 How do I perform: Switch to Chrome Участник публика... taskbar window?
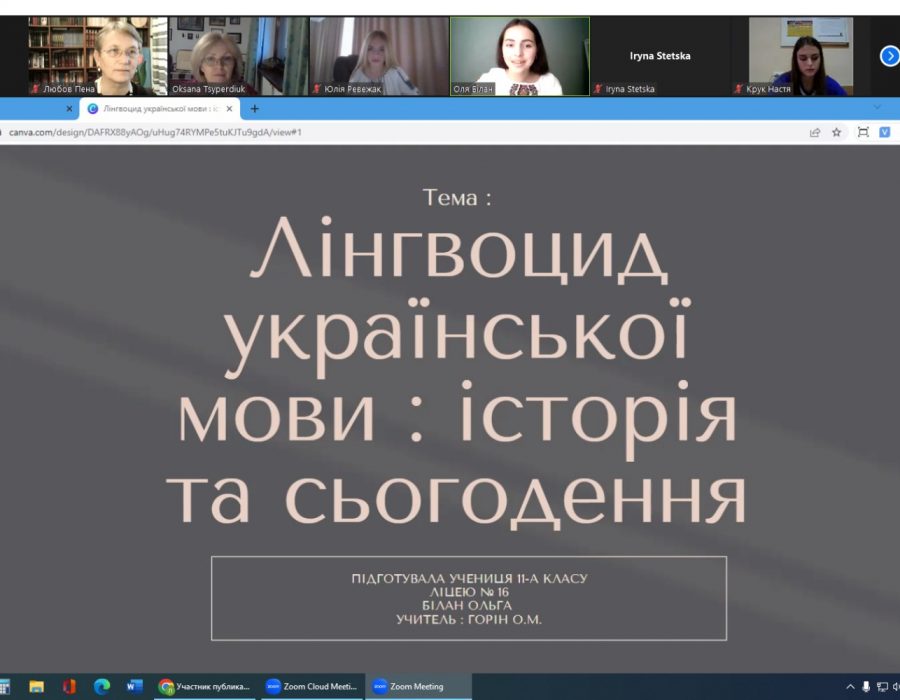click(x=206, y=687)
